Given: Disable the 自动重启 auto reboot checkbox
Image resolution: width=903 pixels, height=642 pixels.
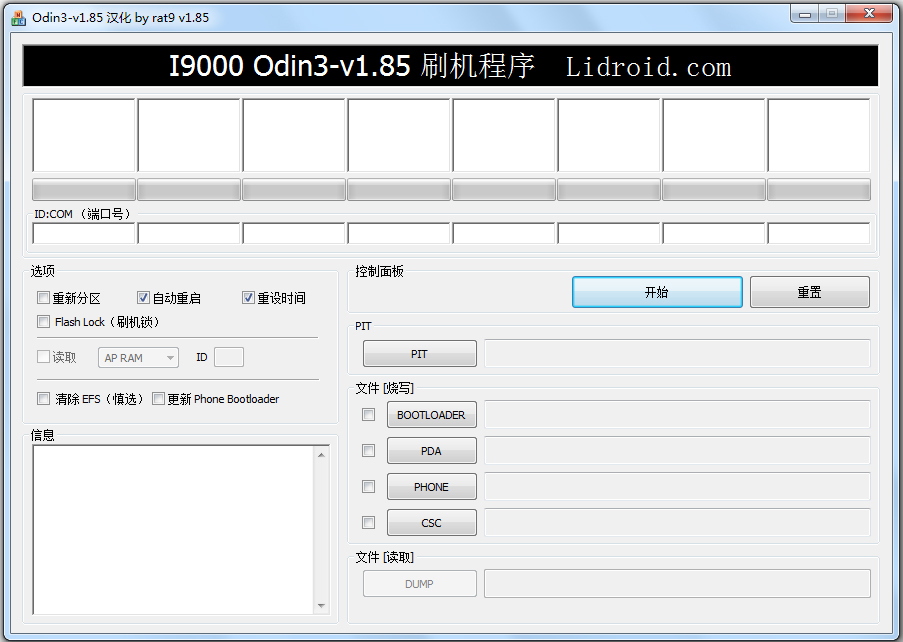Looking at the screenshot, I should pyautogui.click(x=143, y=296).
